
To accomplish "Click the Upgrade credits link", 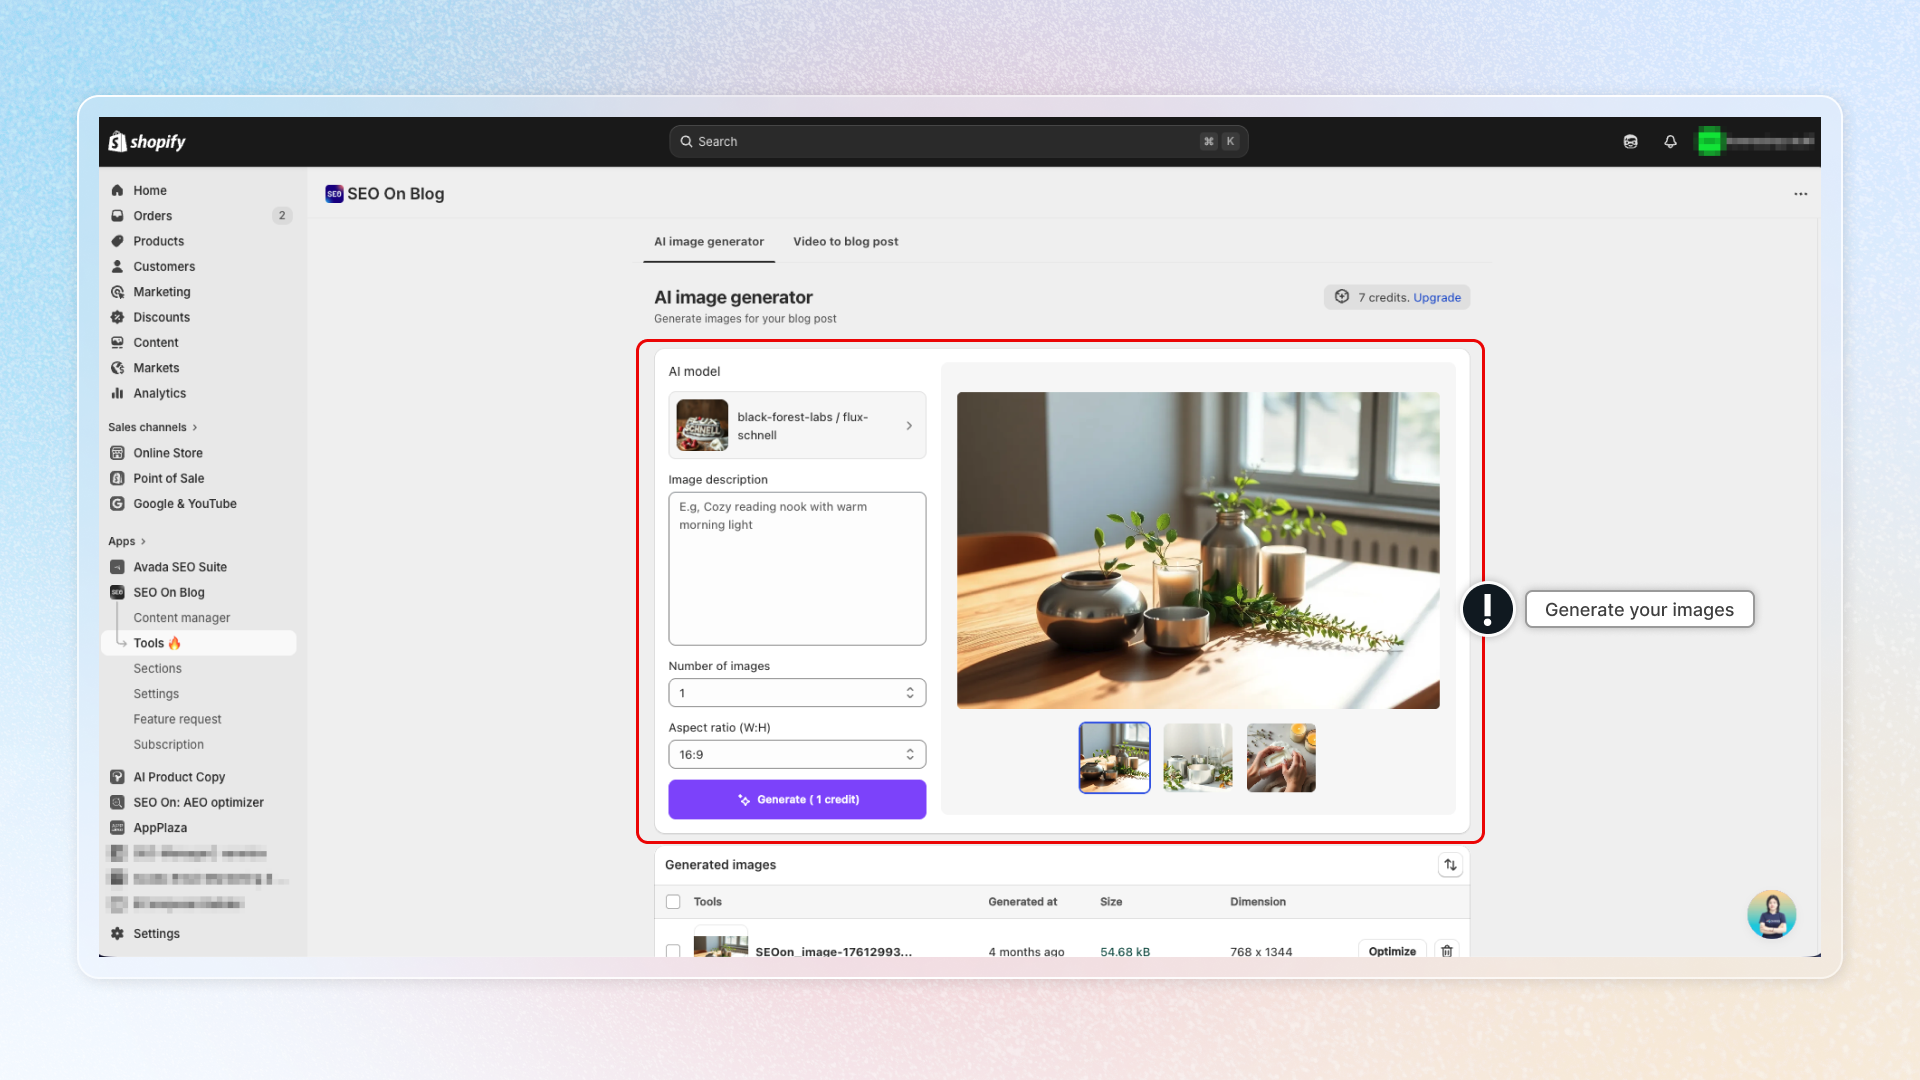I will point(1436,298).
